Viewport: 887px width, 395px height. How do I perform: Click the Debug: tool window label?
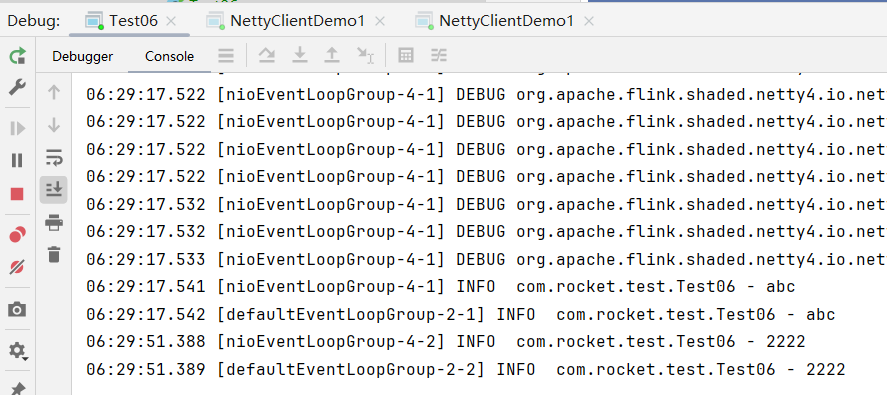pos(34,21)
